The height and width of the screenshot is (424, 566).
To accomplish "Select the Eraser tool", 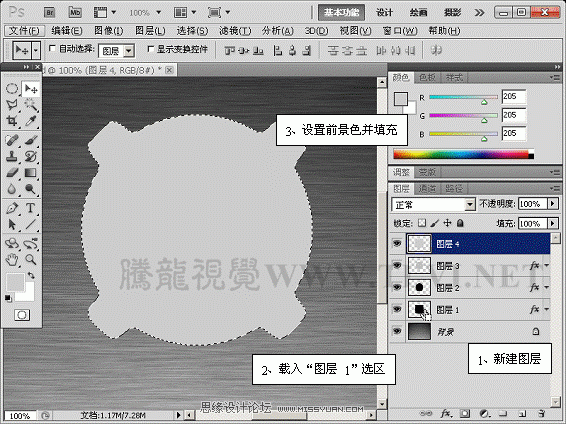I will [12, 172].
